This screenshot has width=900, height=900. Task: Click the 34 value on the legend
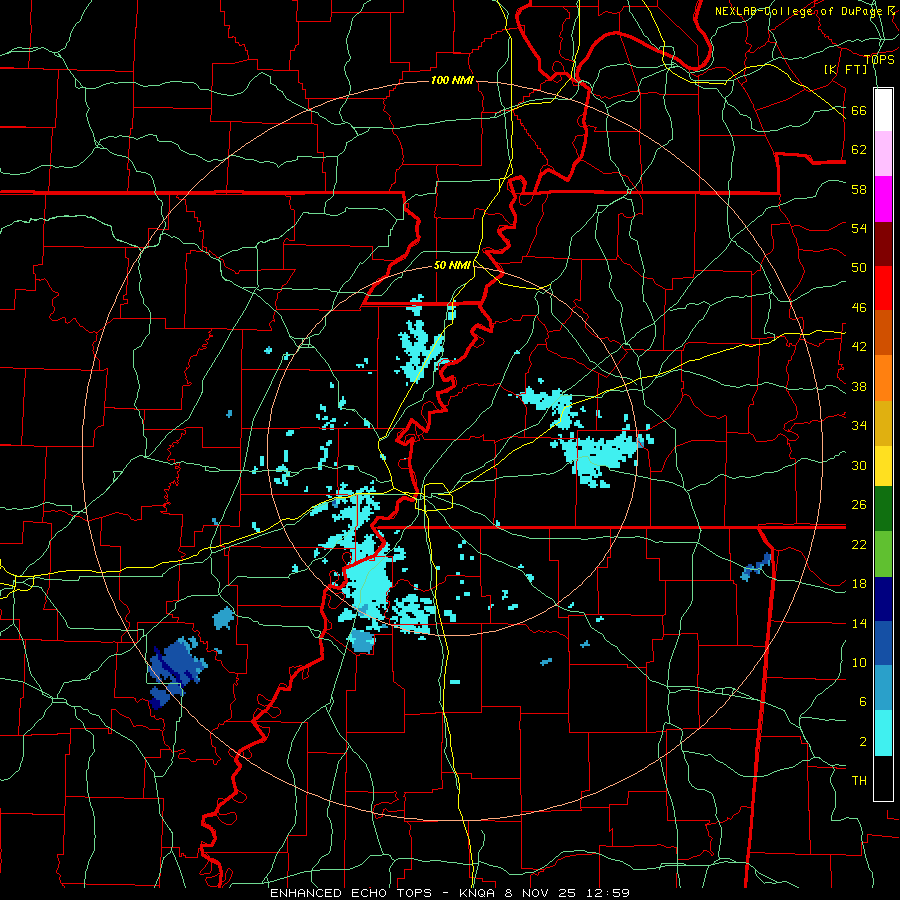859,426
